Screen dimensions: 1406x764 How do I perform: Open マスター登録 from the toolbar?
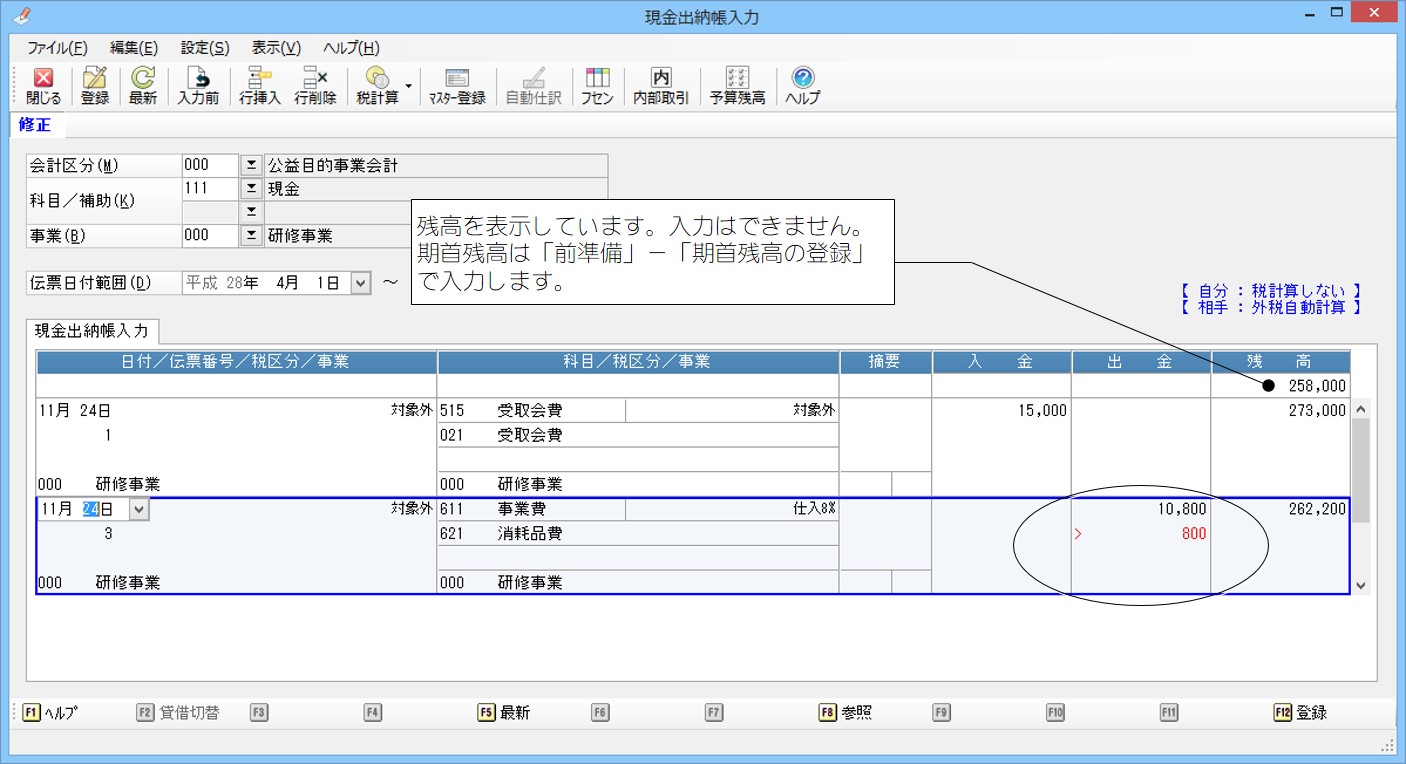(457, 86)
